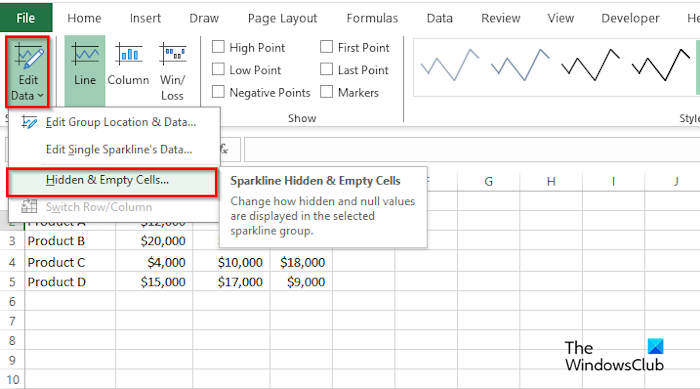The width and height of the screenshot is (700, 389).
Task: Open the Formulas ribbon tab
Action: (372, 18)
